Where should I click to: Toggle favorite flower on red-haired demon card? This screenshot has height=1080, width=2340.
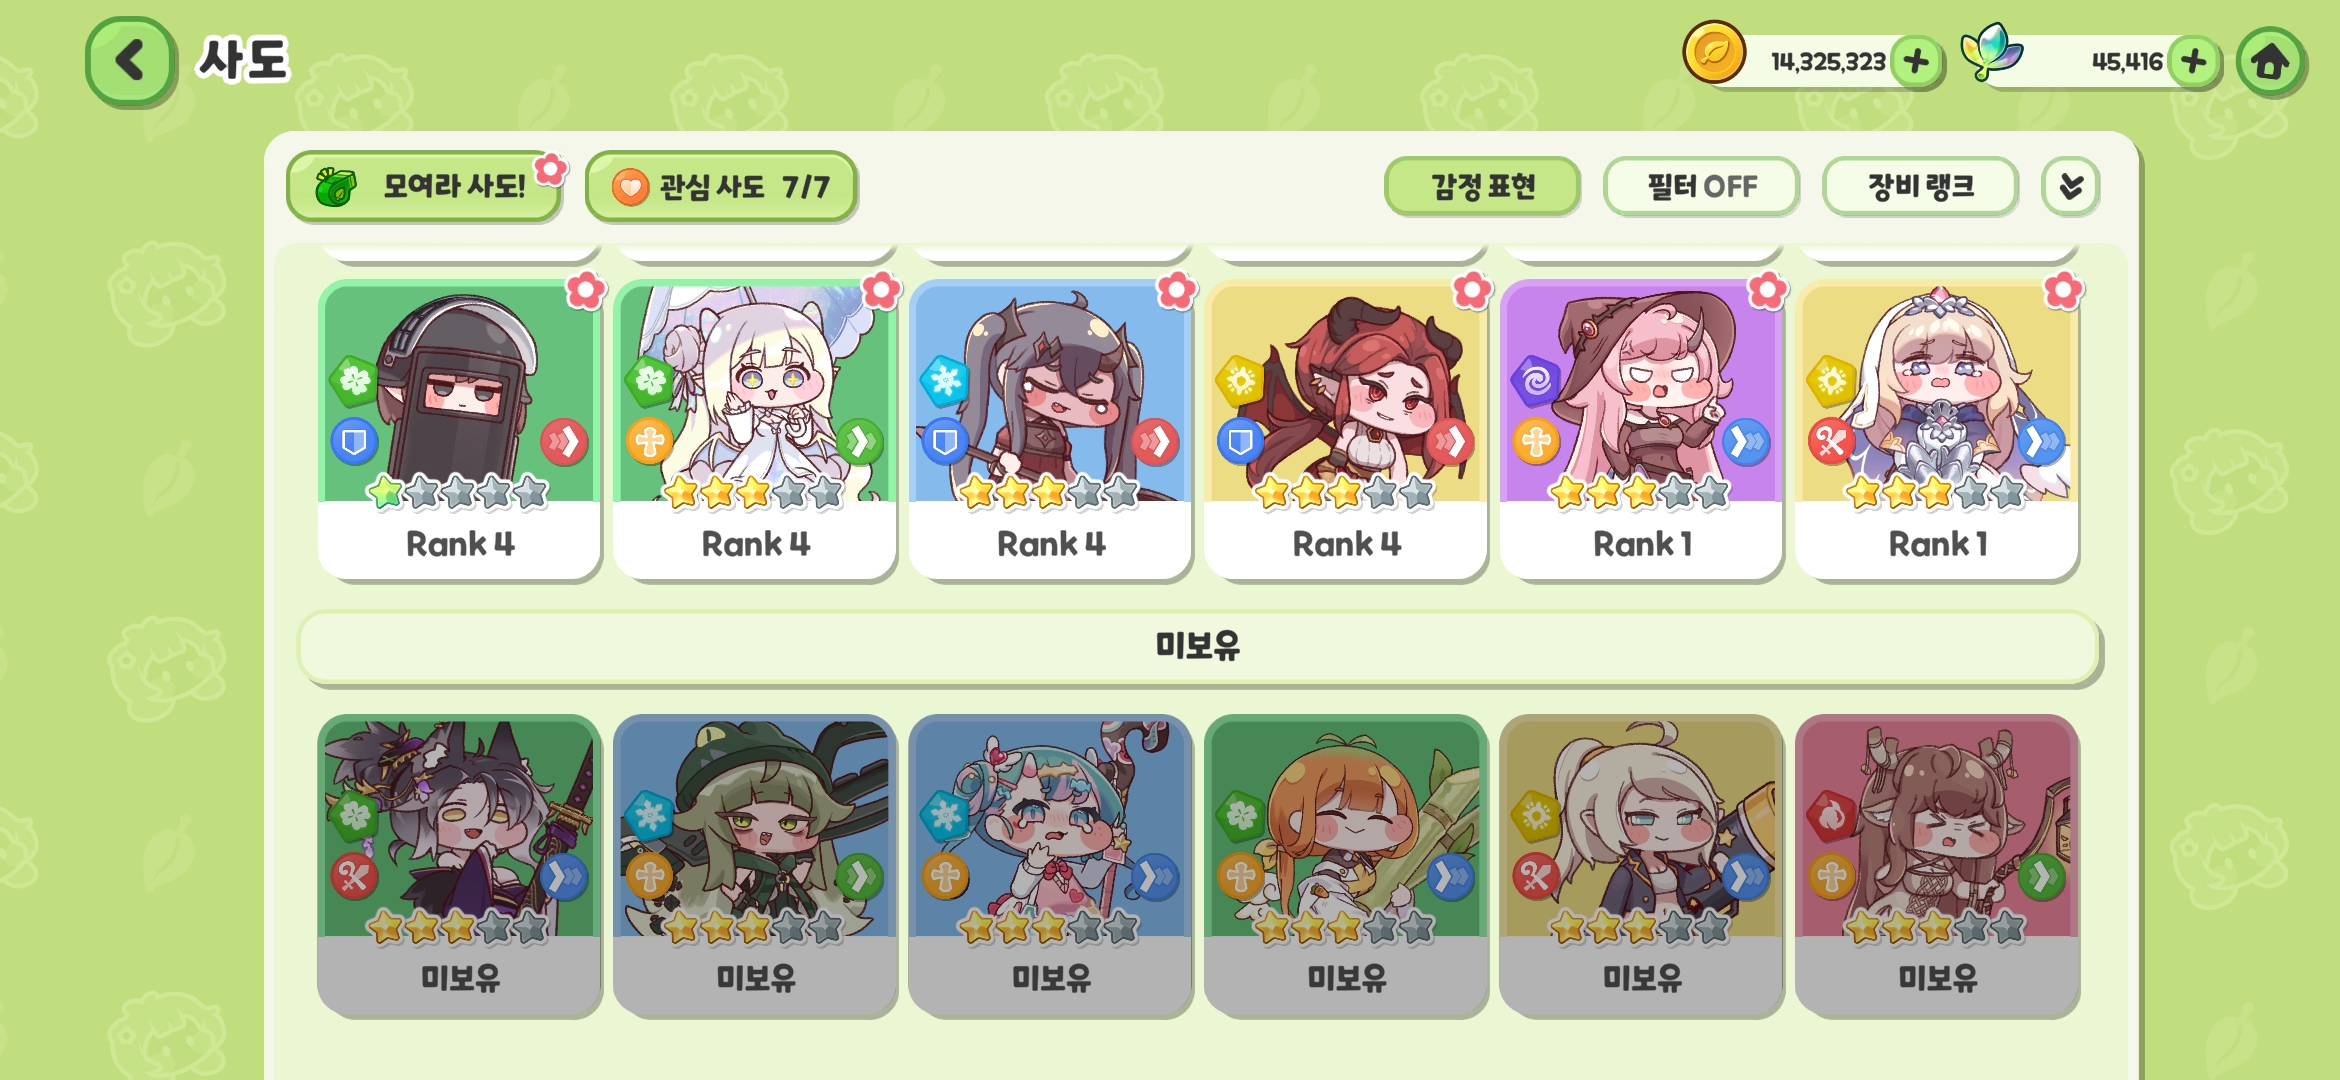click(1472, 291)
